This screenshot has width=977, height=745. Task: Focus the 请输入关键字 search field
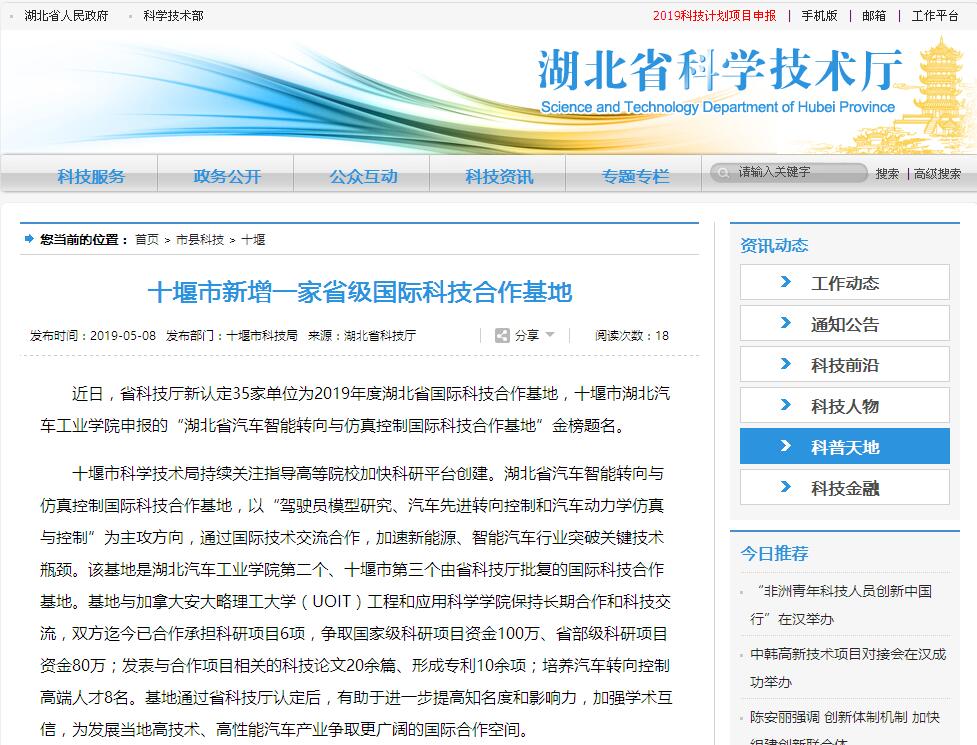[x=795, y=172]
